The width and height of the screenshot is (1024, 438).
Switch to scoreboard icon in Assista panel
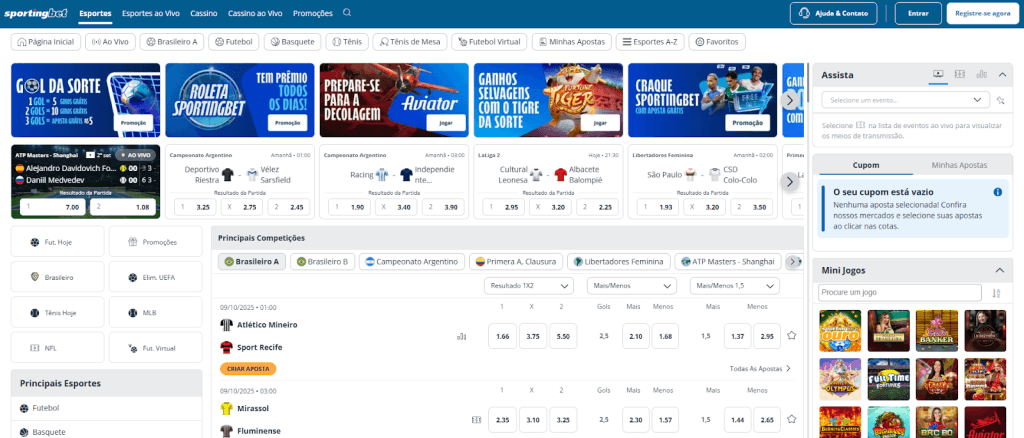[x=959, y=74]
